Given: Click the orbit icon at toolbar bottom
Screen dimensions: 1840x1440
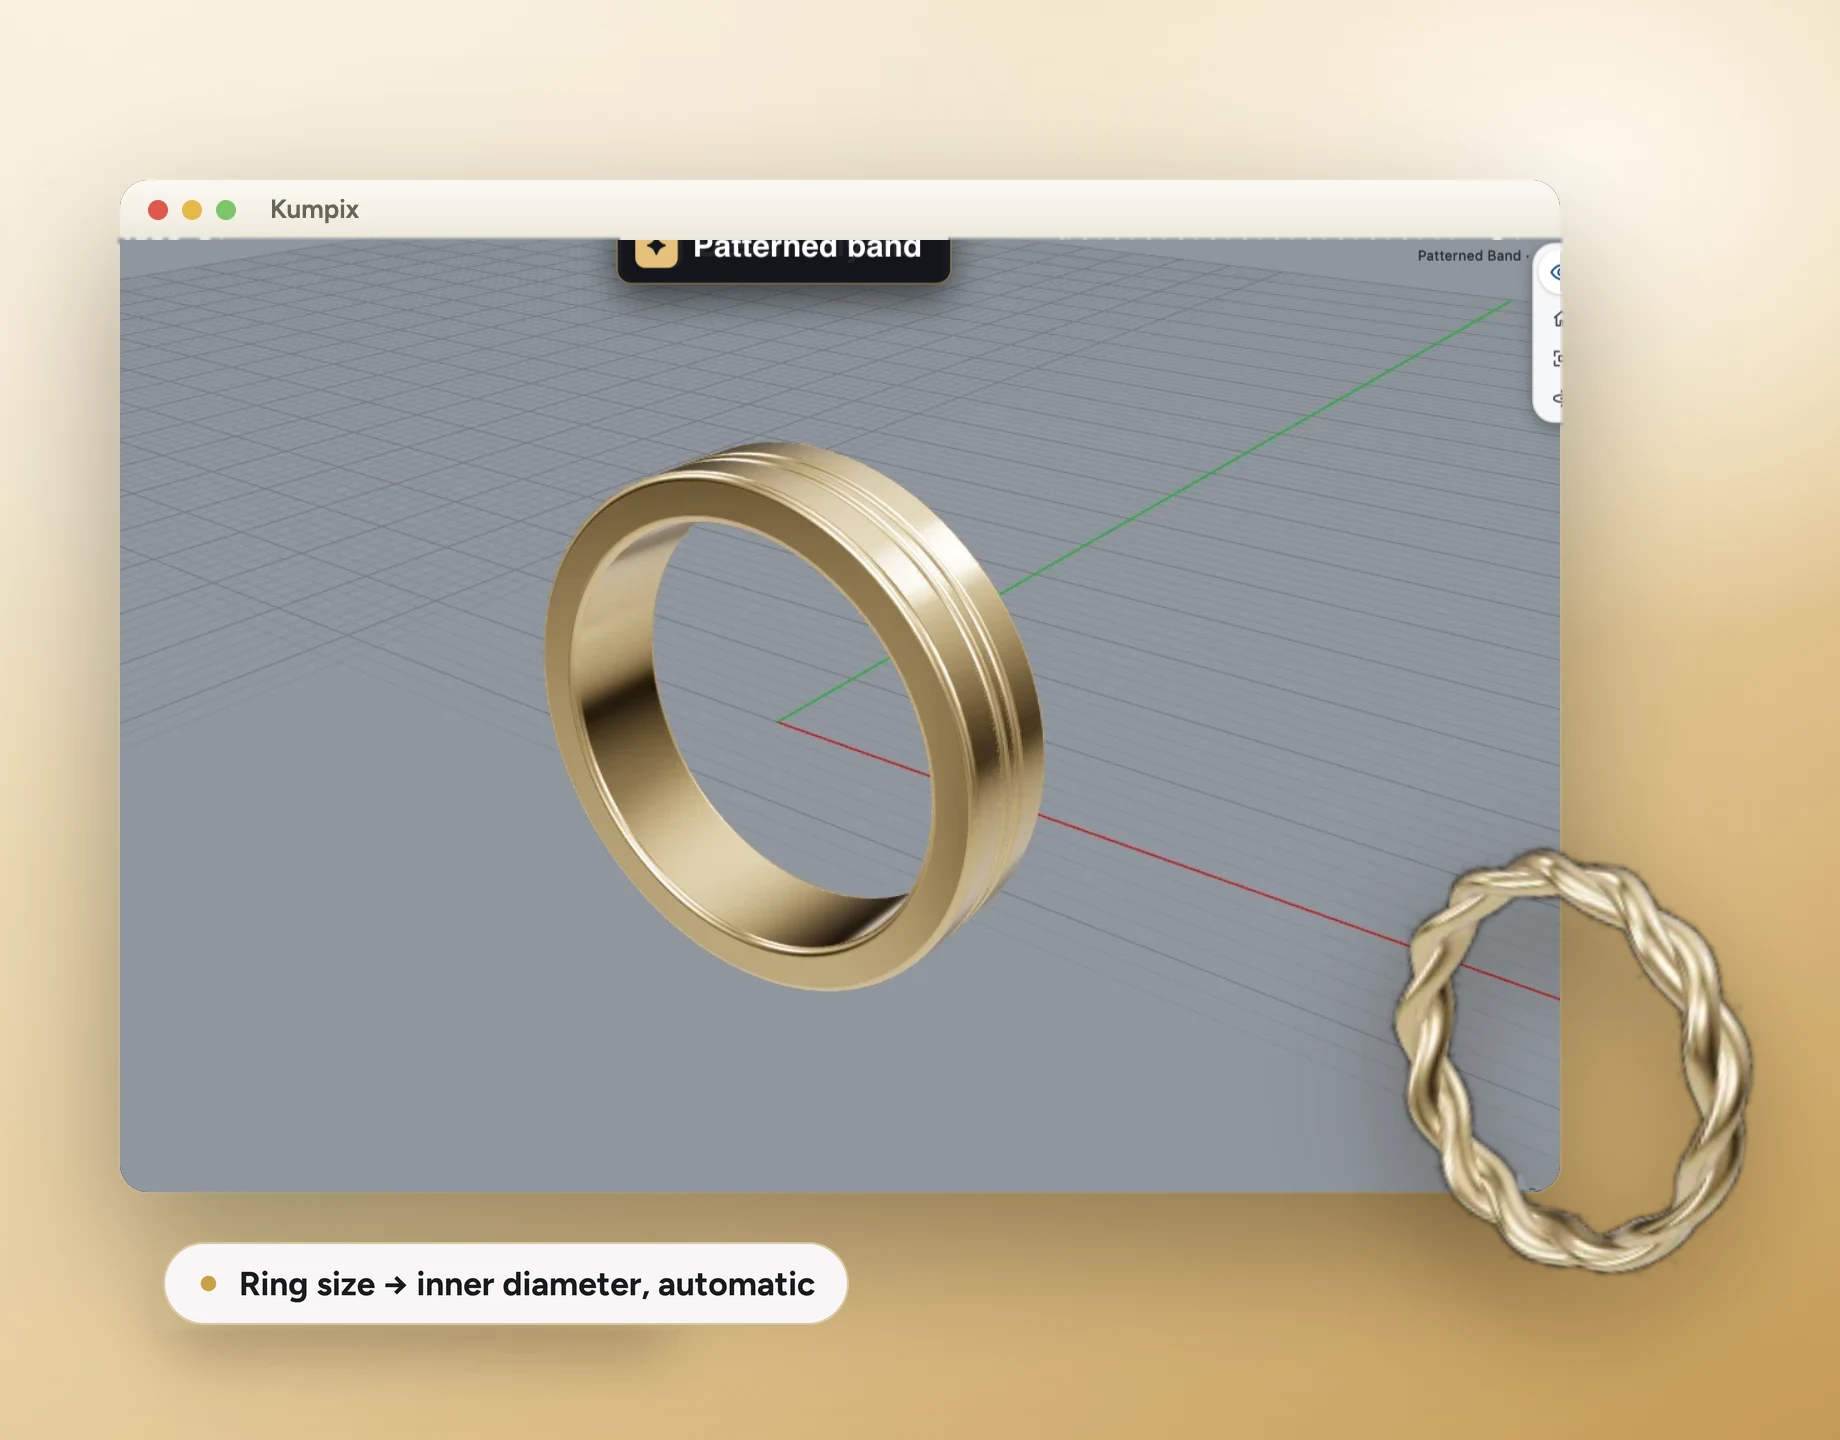Looking at the screenshot, I should tap(1556, 398).
